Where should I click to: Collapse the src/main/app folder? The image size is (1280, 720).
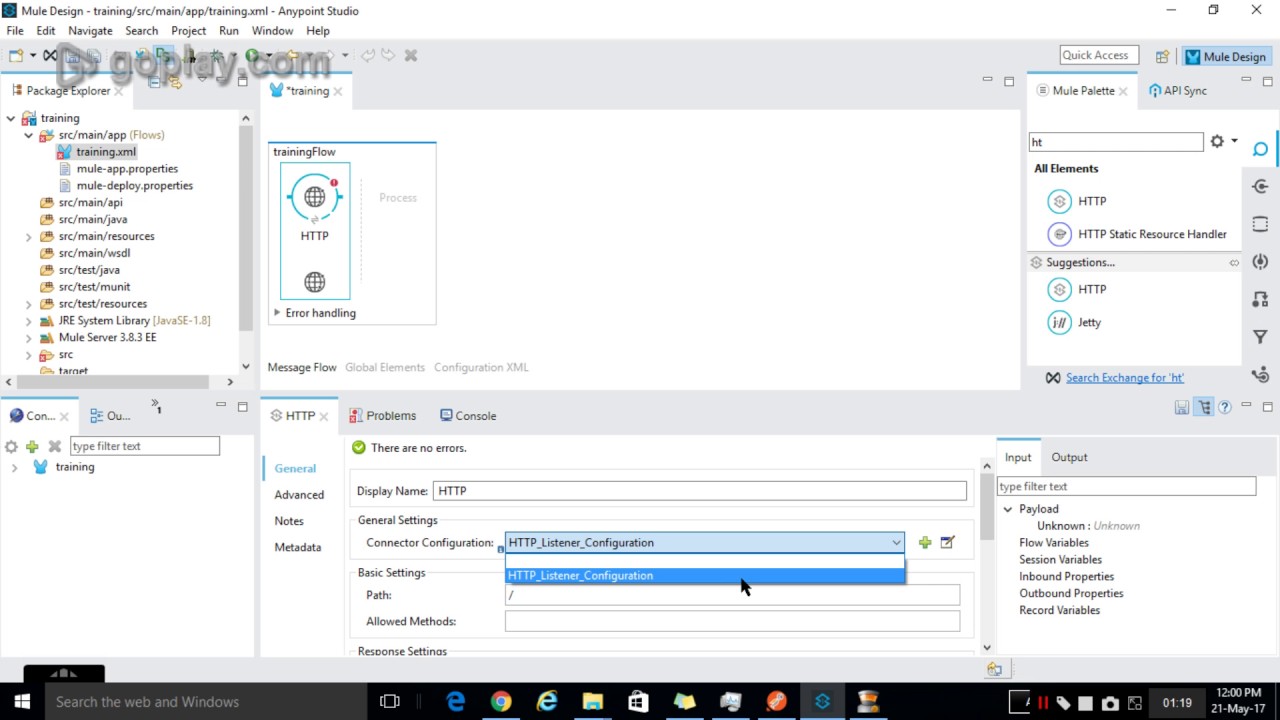click(x=29, y=135)
